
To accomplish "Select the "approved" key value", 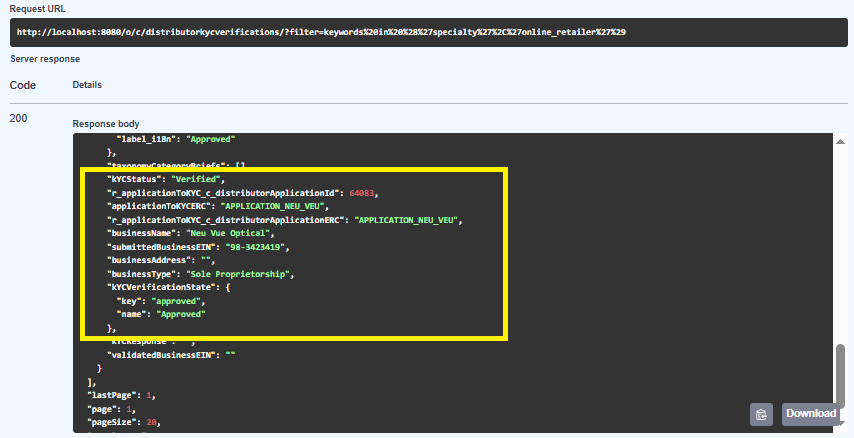I will pyautogui.click(x=178, y=301).
